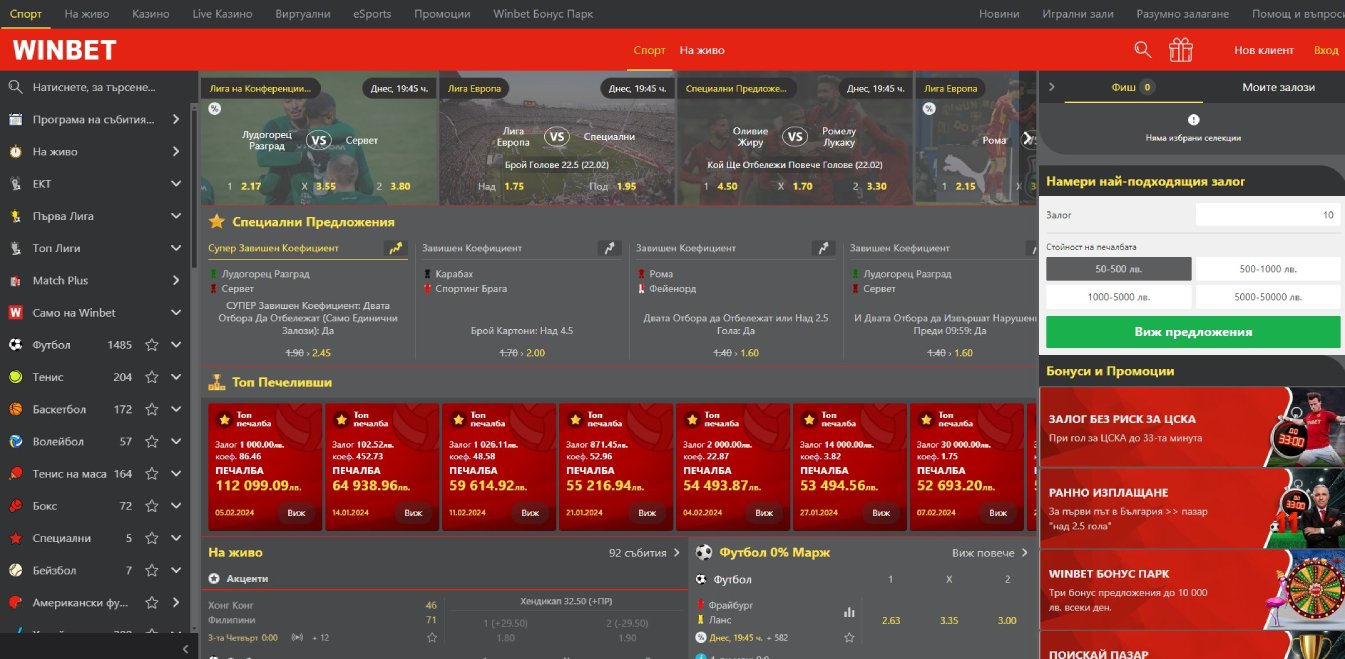Screen dimensions: 1345x659
Task: Click the Супер Завишен Коефициент boost icon
Action: coord(396,248)
